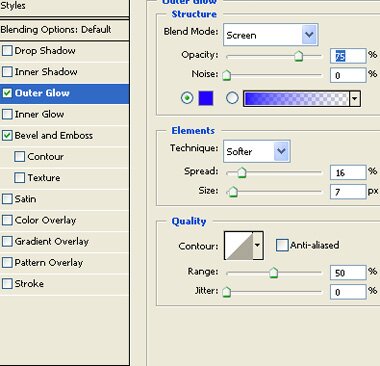Image resolution: width=380 pixels, height=366 pixels.
Task: Toggle the Contour sub-option checkbox
Action: click(x=19, y=156)
